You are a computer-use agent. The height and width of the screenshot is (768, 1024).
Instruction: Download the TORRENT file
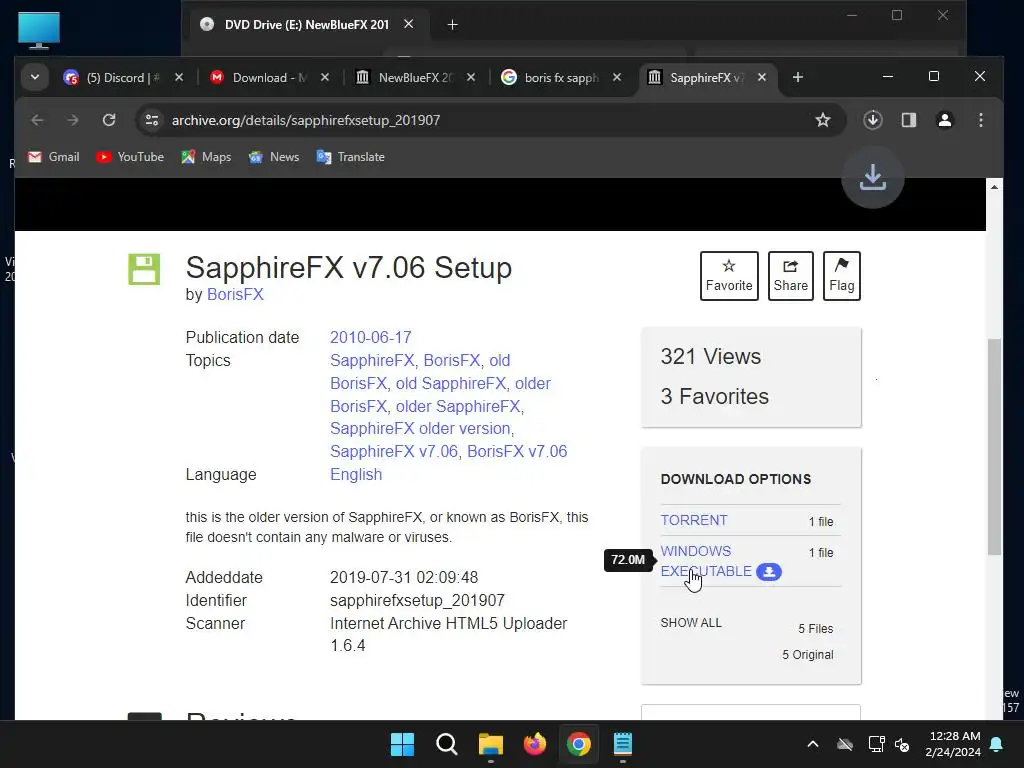[x=694, y=520]
